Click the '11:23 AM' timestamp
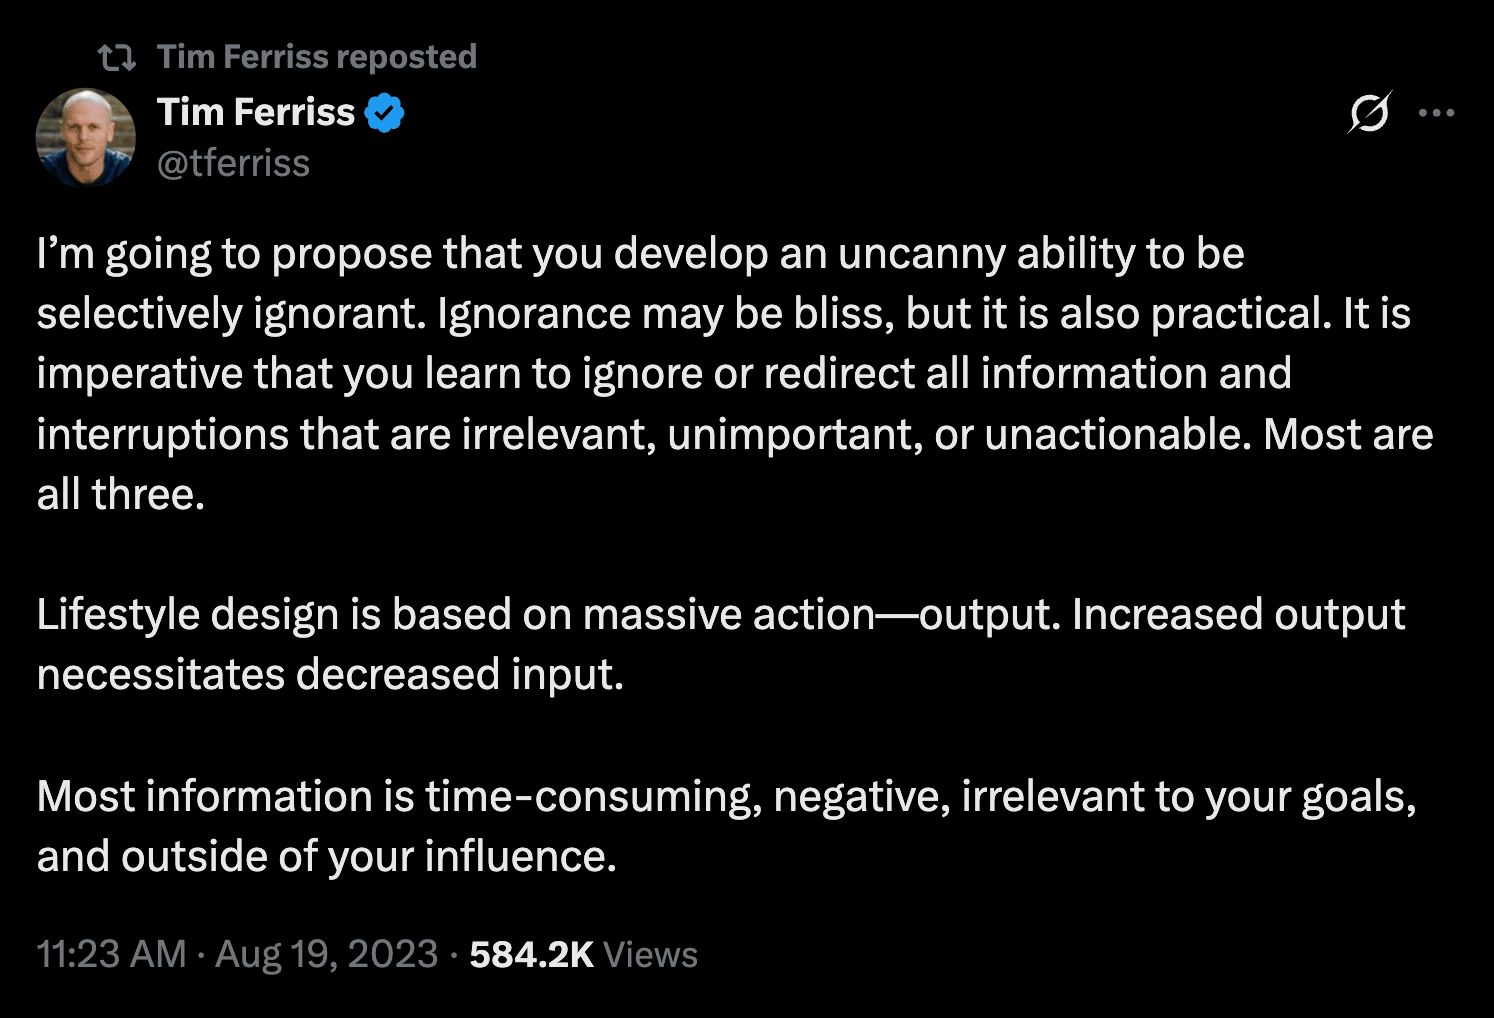 tap(111, 954)
